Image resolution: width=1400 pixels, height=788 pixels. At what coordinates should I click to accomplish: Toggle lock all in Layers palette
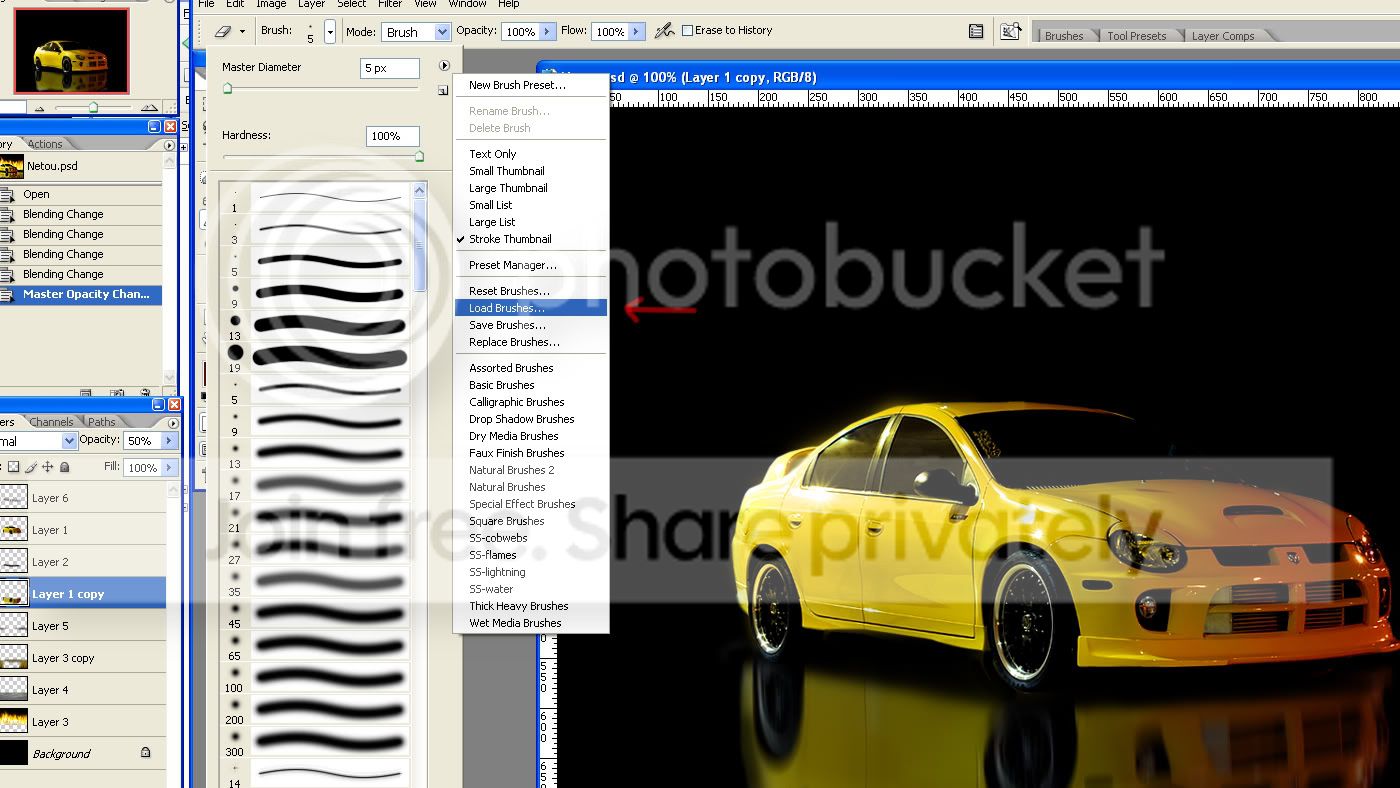65,467
